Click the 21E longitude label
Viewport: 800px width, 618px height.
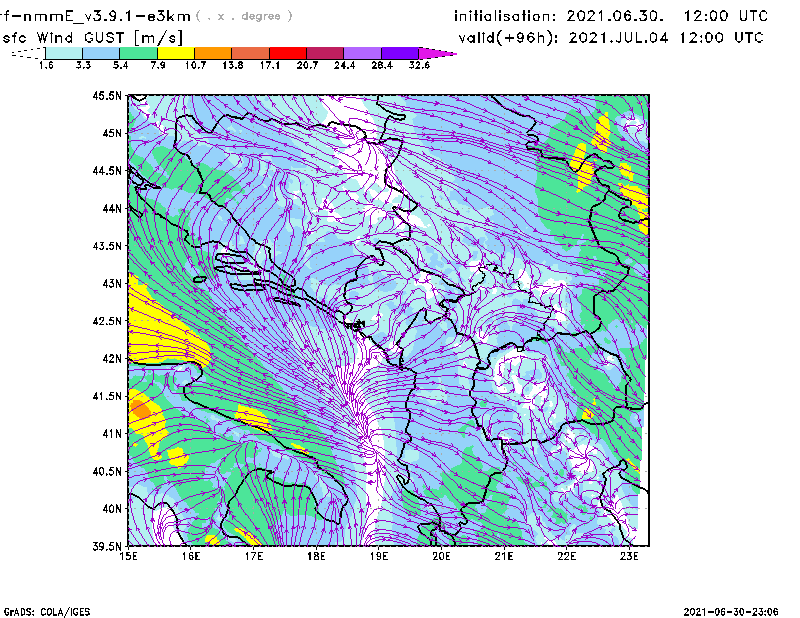[x=504, y=556]
